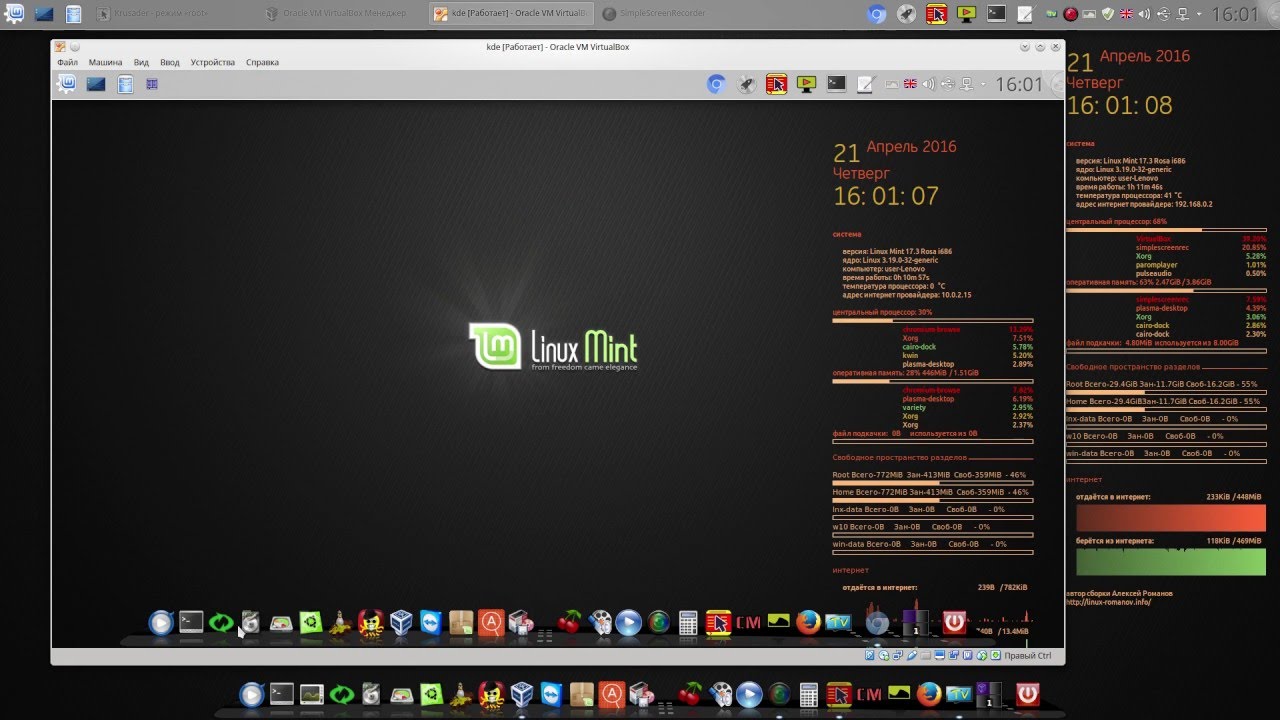1280x720 pixels.
Task: Open CM icon in host dock
Action: [x=868, y=693]
